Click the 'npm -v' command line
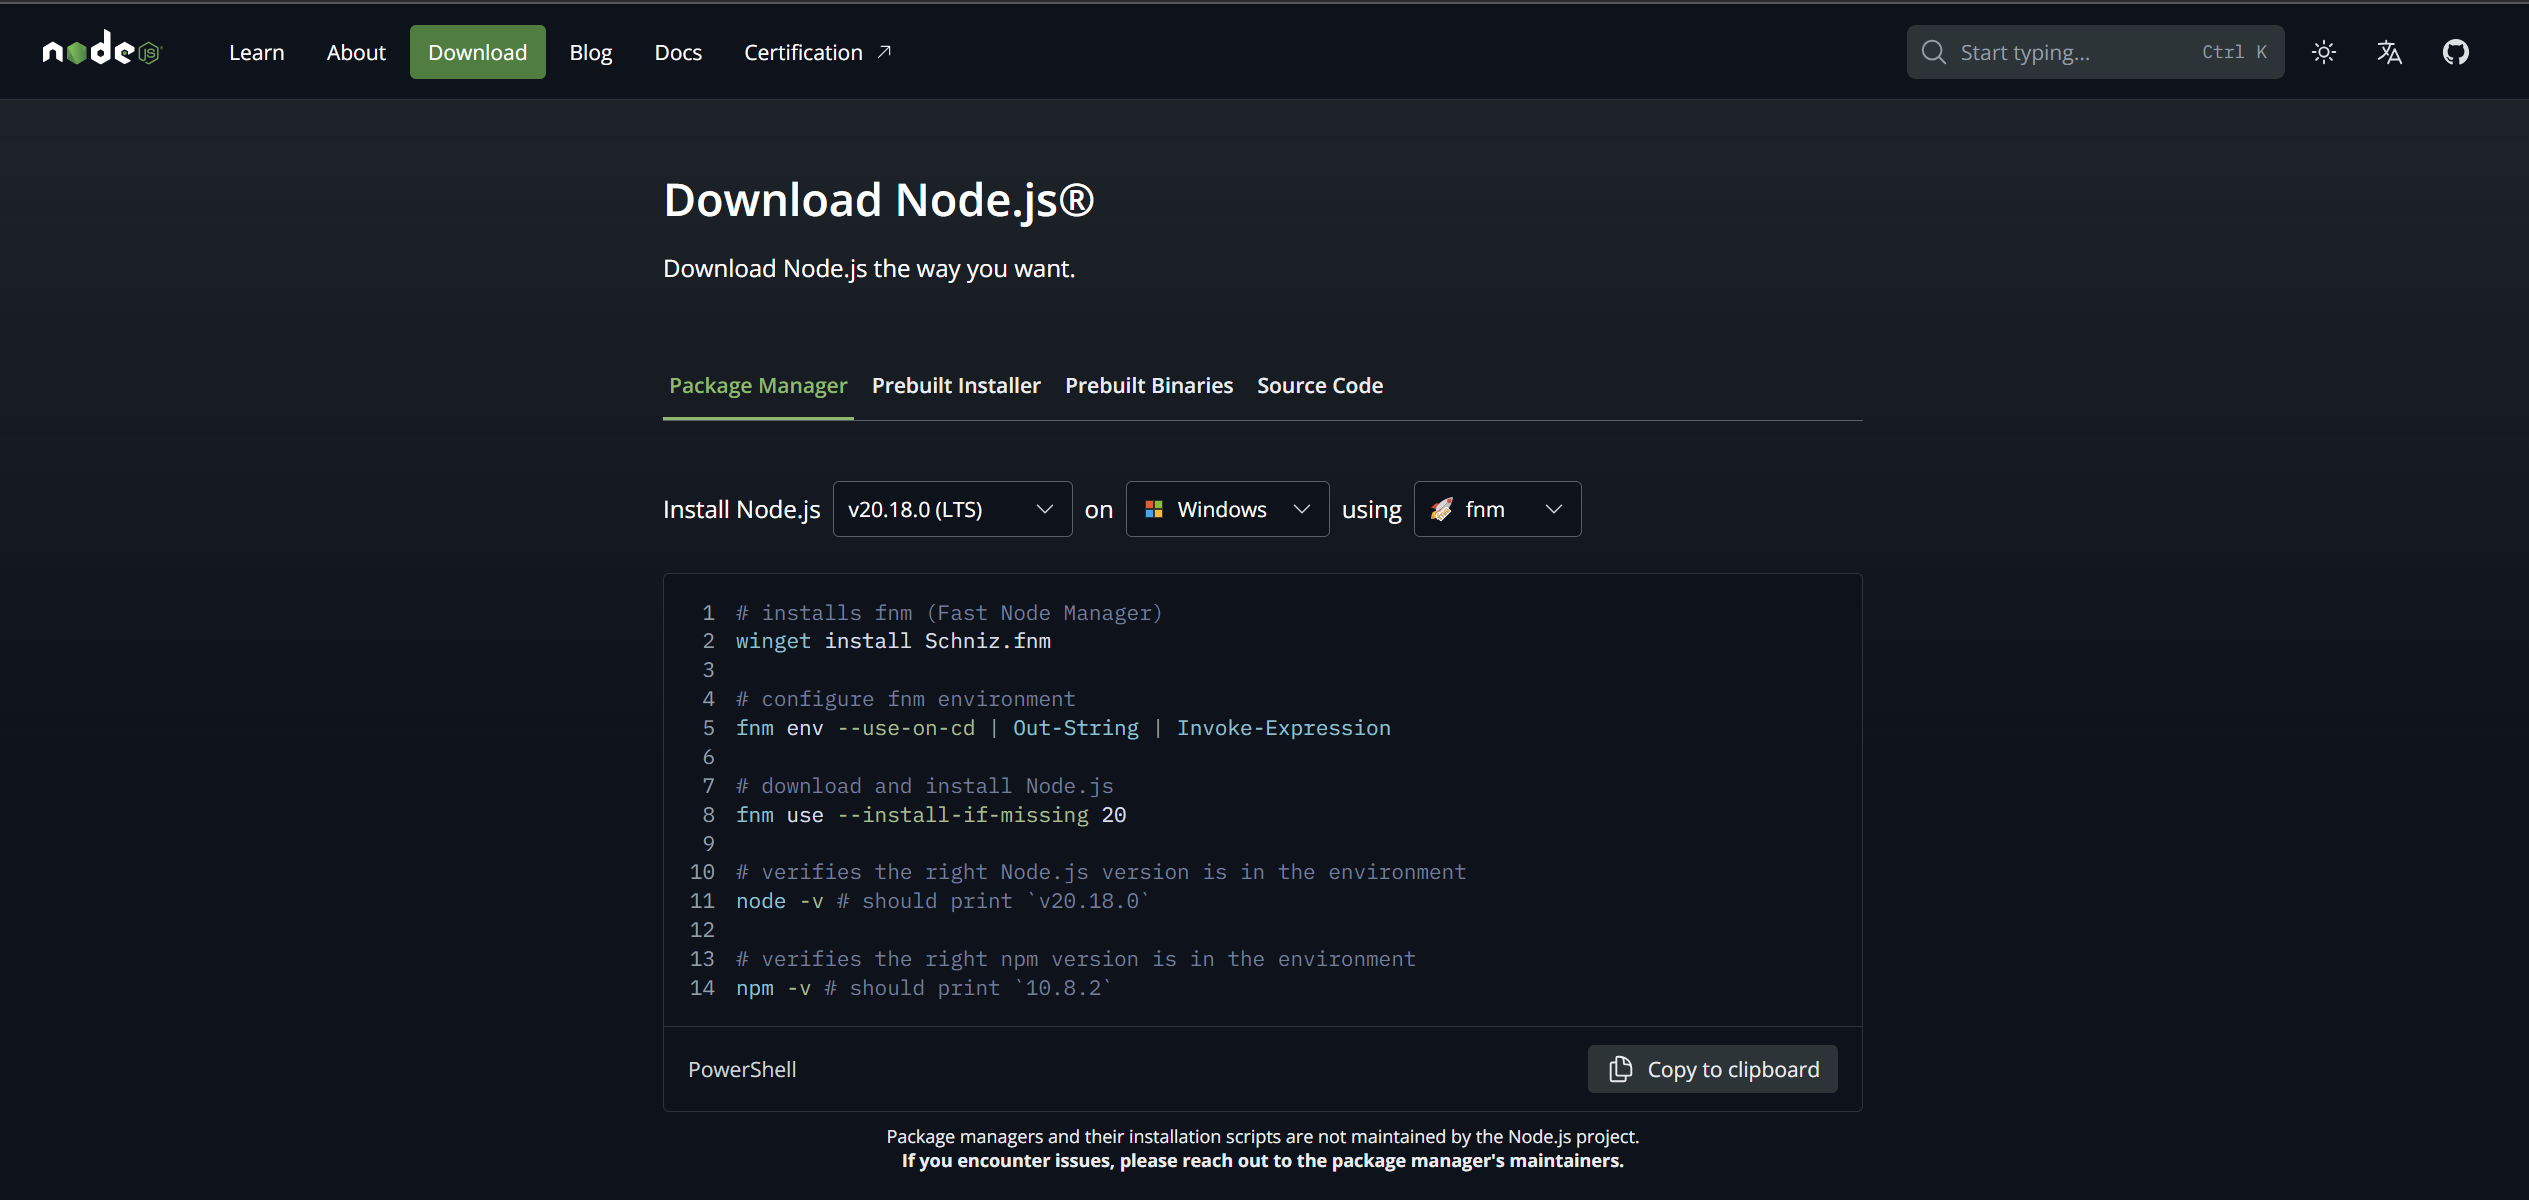 pos(924,988)
